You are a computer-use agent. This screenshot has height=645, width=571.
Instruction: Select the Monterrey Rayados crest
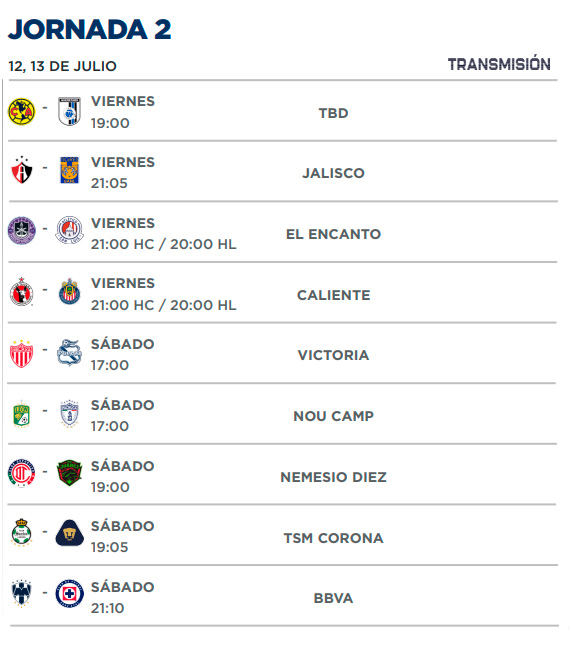(21, 593)
